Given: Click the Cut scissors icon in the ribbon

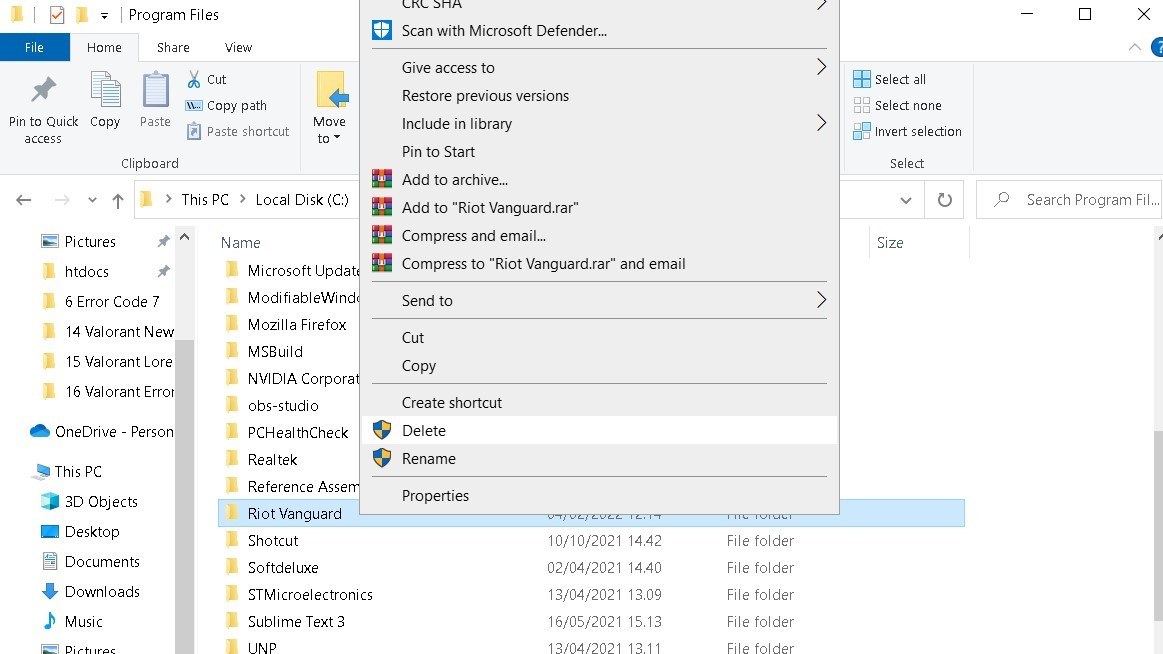Looking at the screenshot, I should point(194,79).
